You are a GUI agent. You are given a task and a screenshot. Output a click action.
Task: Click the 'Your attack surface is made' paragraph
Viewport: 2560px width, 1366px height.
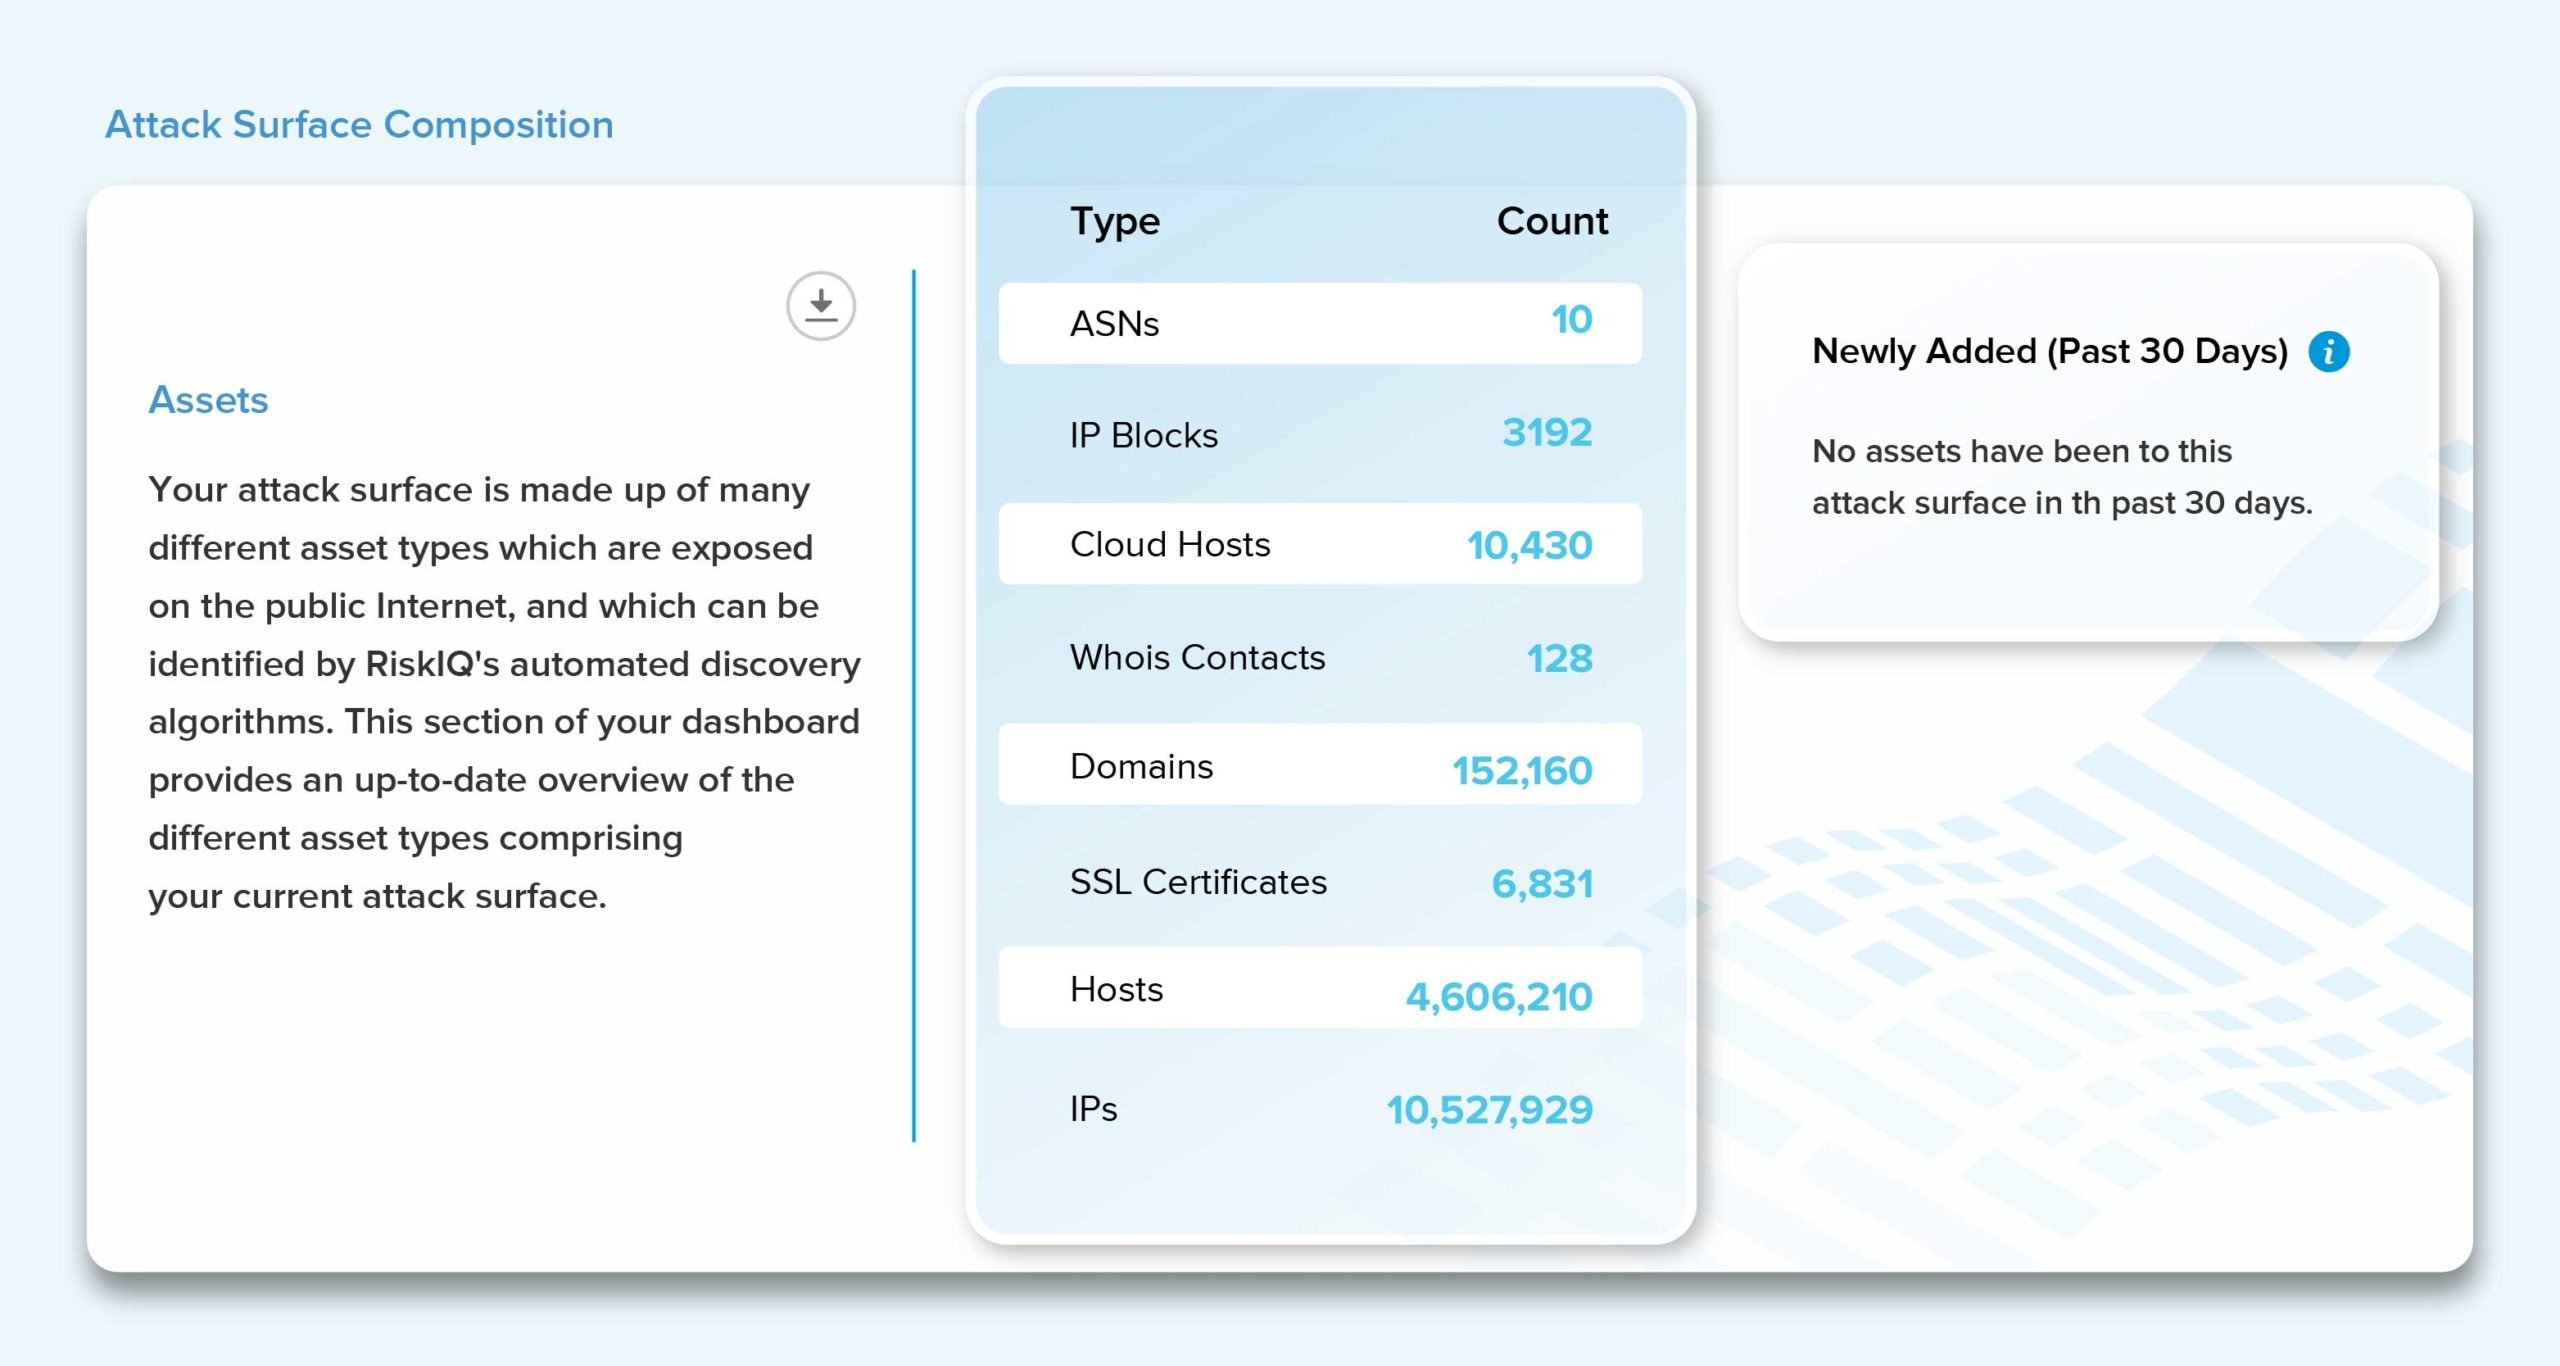(x=504, y=693)
